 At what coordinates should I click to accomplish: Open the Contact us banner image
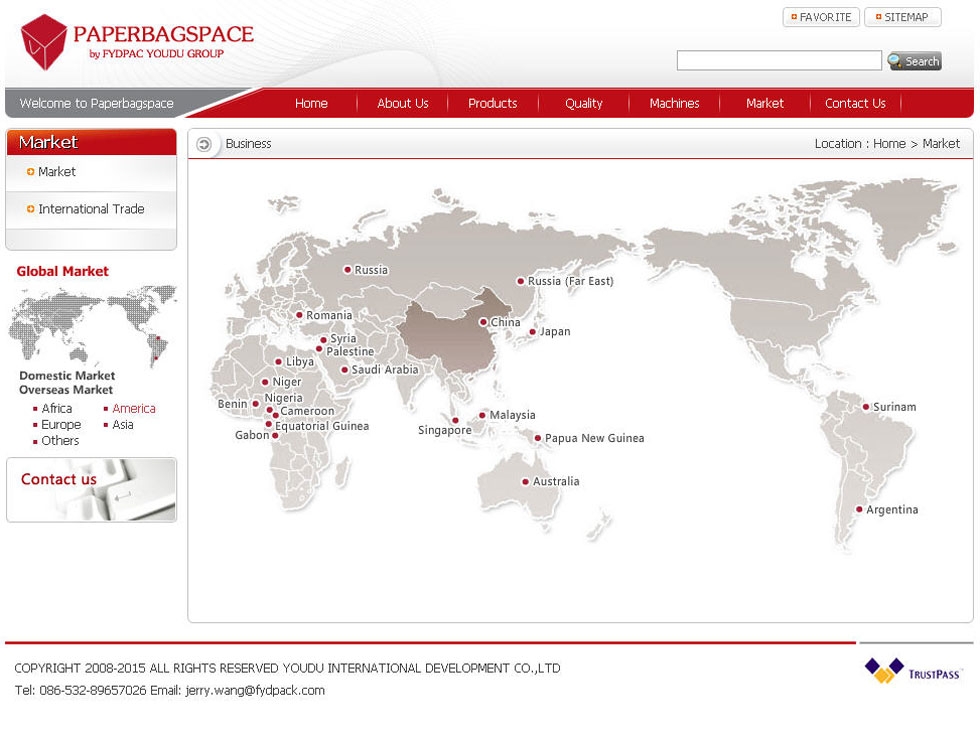tap(91, 490)
